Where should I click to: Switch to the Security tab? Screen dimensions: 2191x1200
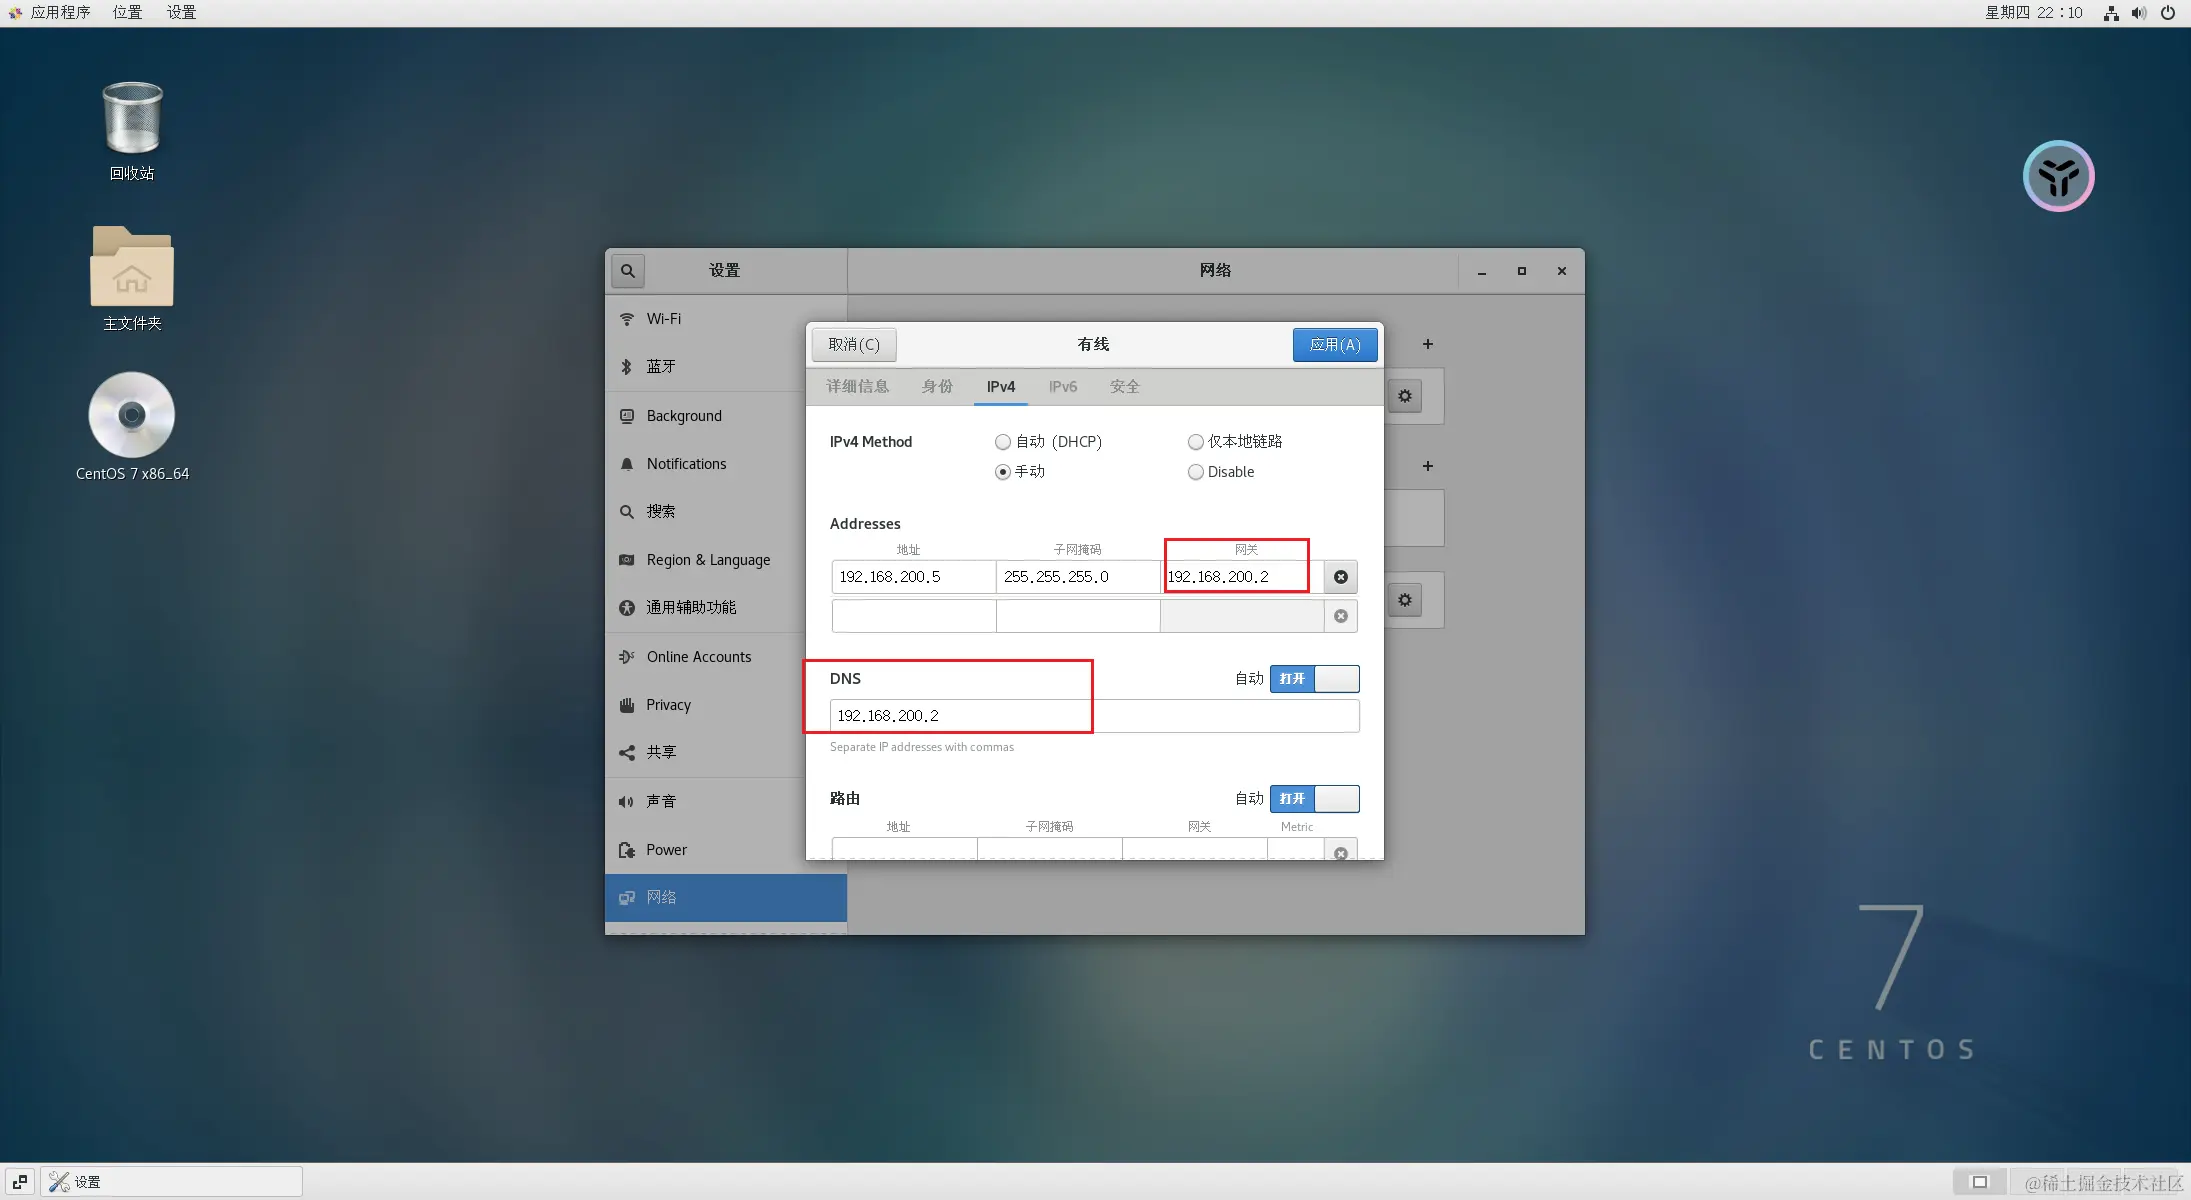(x=1124, y=387)
